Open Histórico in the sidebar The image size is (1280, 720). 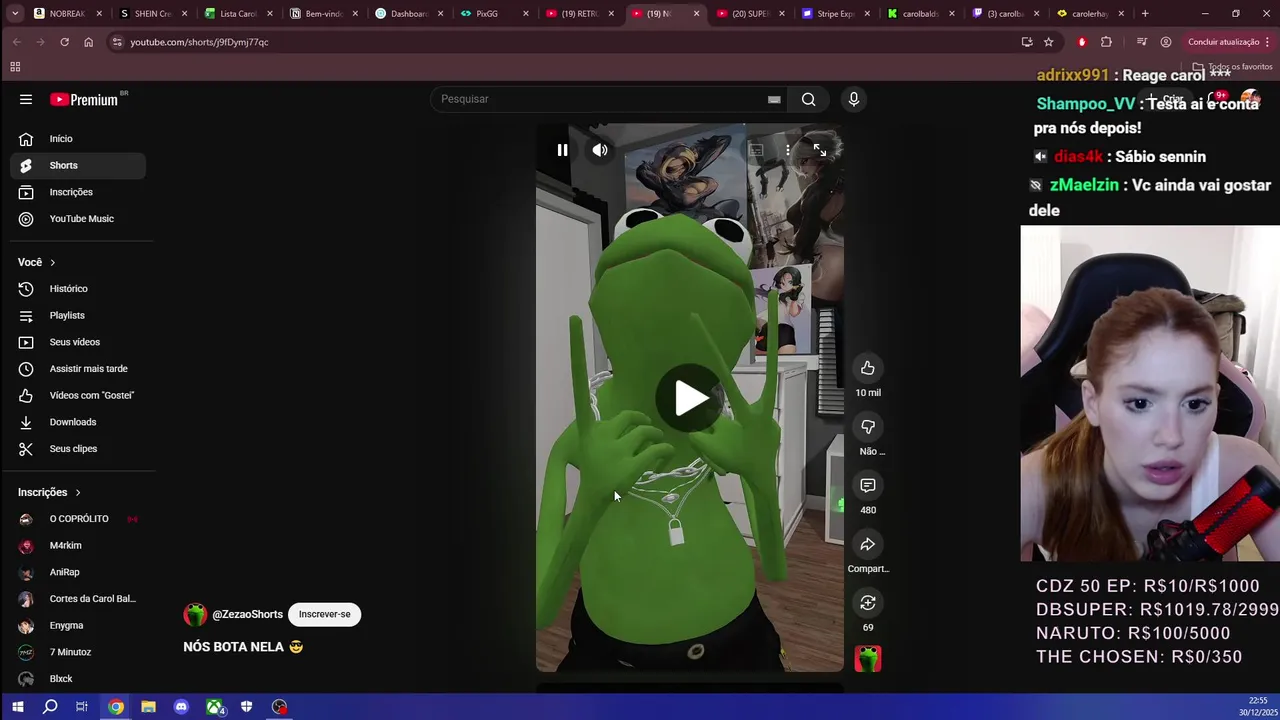78,289
